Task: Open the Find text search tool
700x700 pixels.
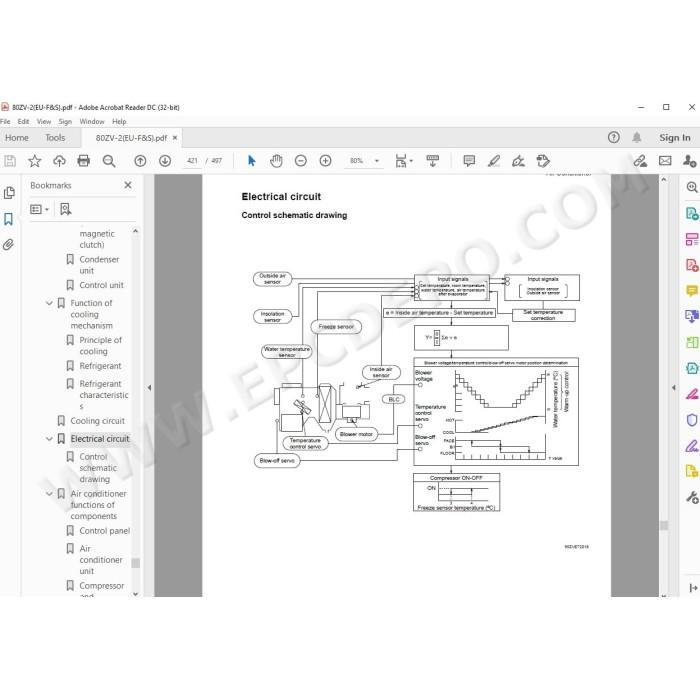Action: (108, 161)
